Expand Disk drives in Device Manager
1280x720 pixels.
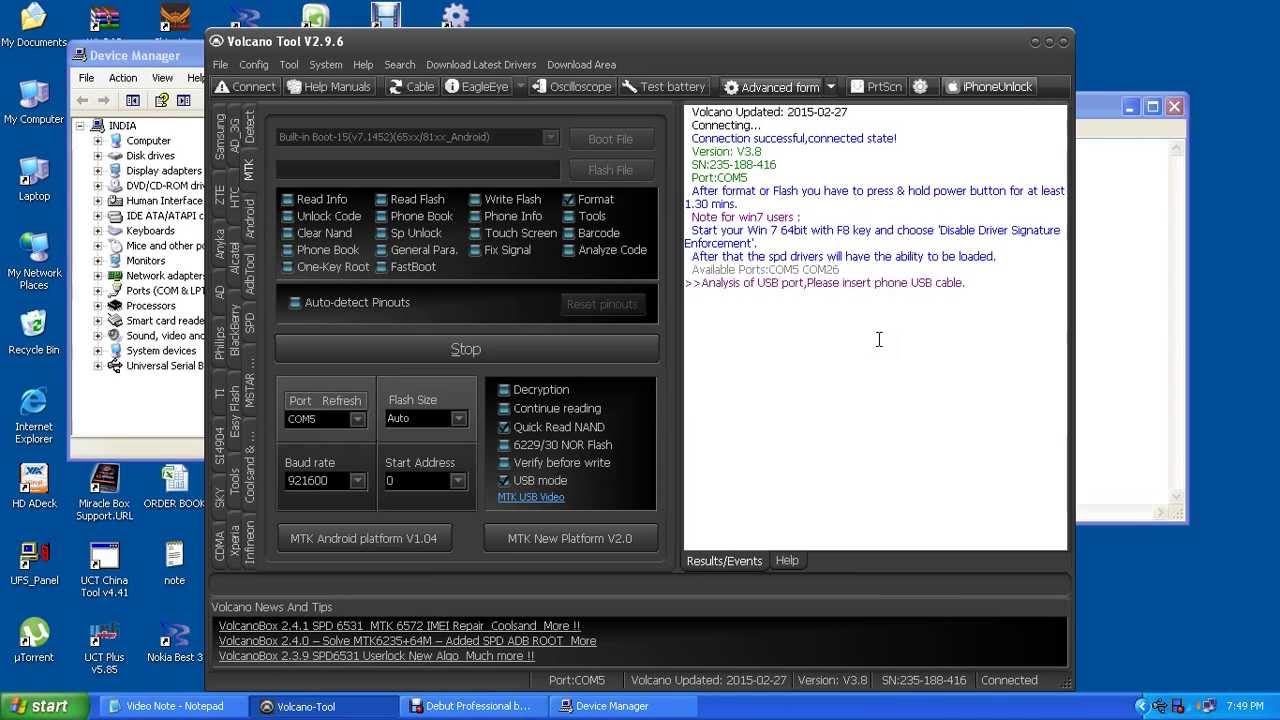pos(98,156)
